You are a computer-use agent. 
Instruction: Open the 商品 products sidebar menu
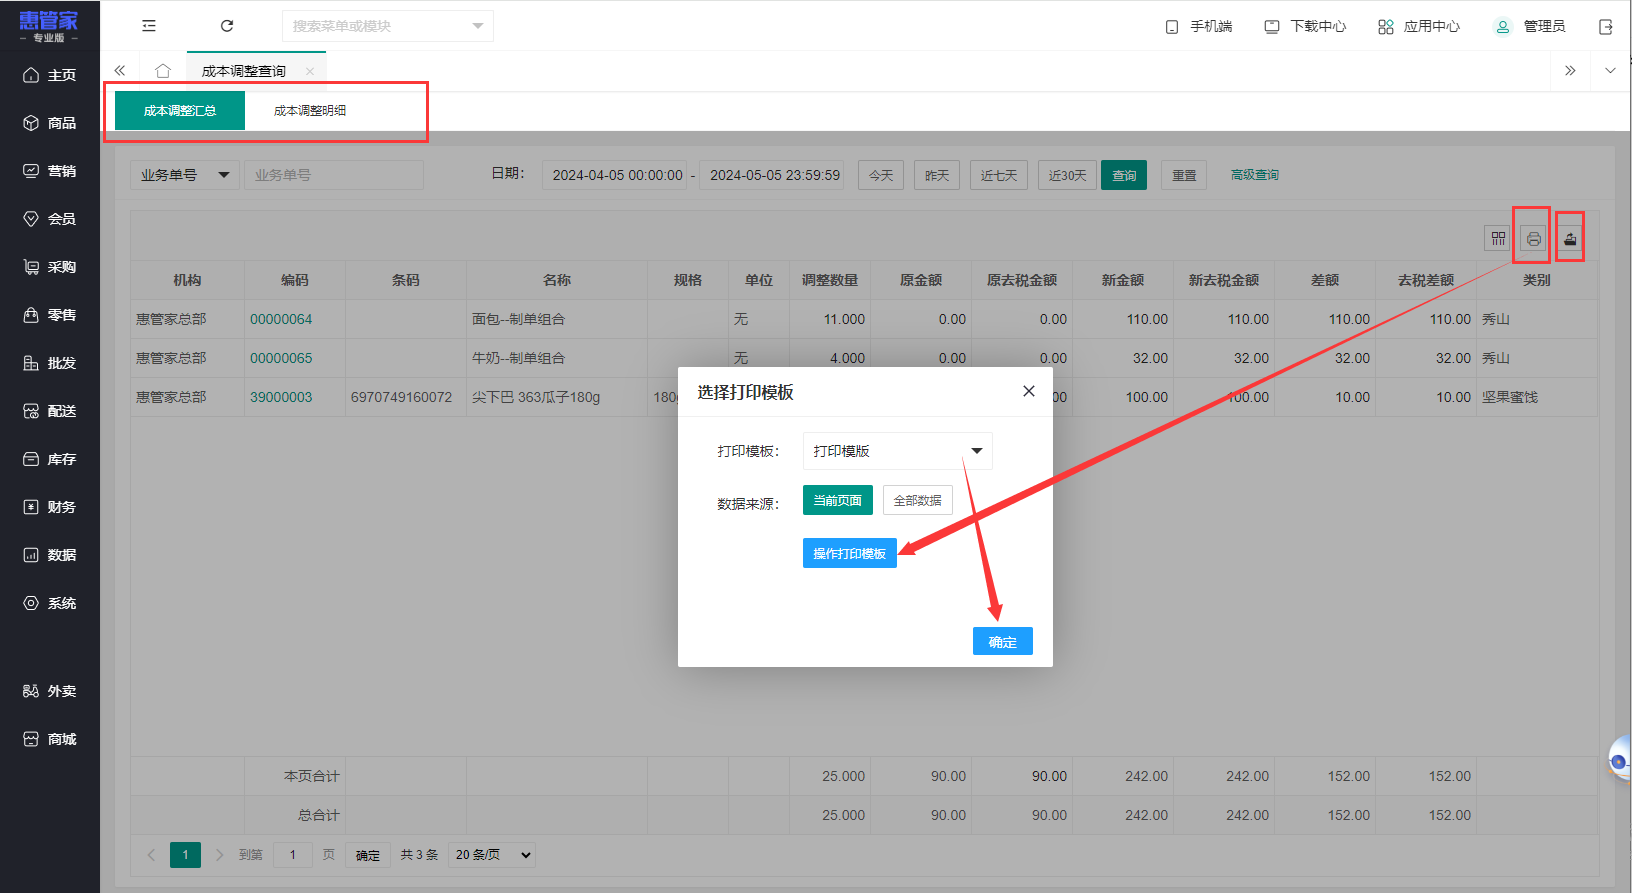pos(50,123)
